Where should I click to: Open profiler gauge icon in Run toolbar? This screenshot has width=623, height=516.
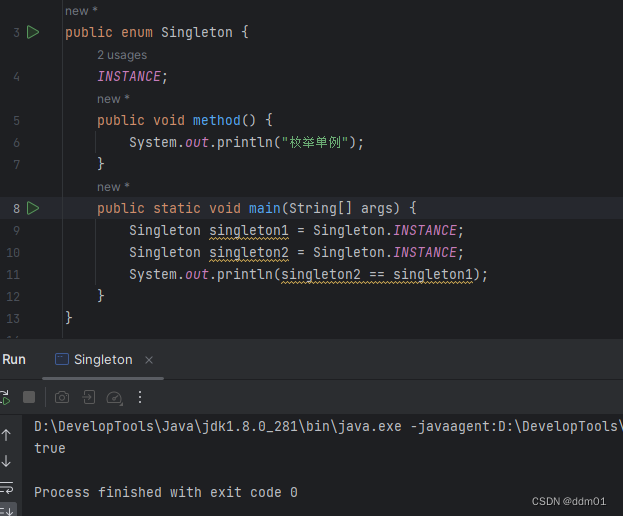tap(114, 398)
